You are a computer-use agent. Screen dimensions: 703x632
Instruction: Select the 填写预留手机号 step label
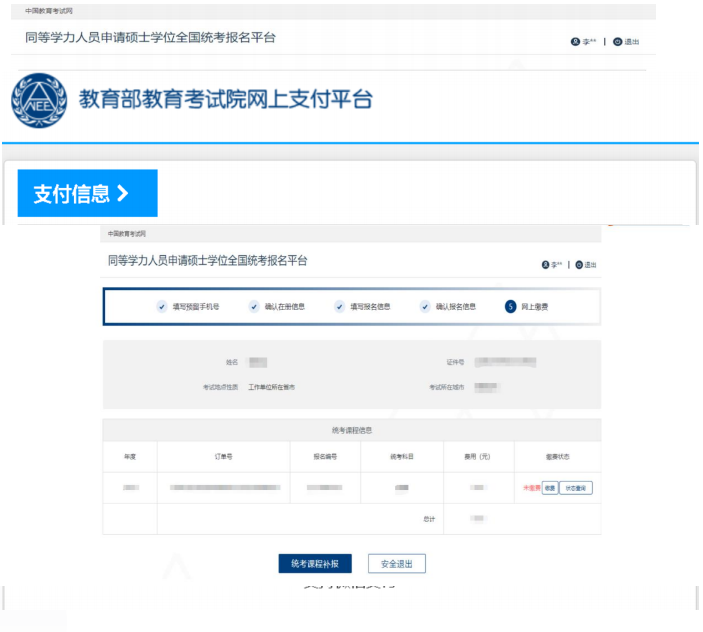[196, 307]
